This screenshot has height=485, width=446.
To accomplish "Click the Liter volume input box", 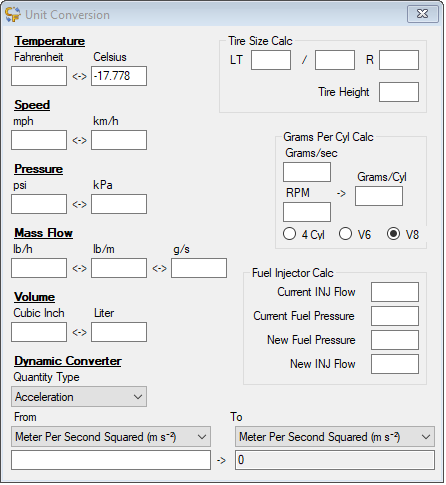I will 119,332.
